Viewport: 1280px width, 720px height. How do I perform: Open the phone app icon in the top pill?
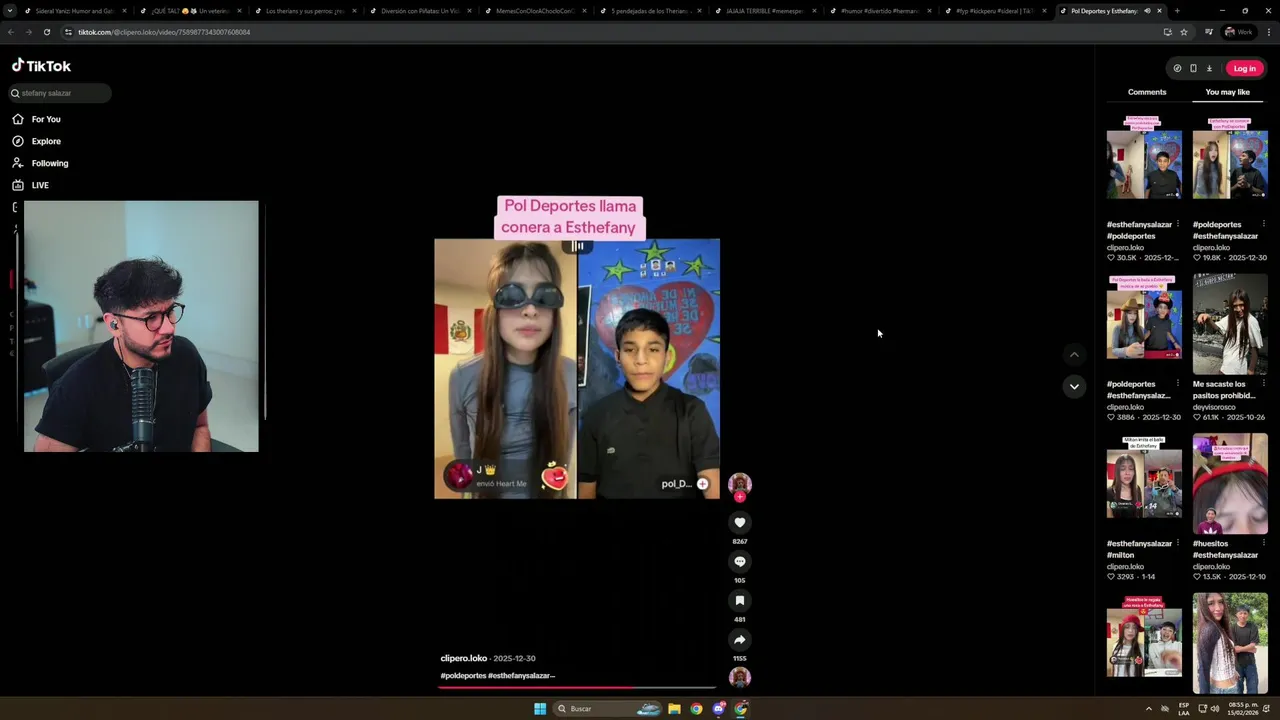click(1193, 68)
